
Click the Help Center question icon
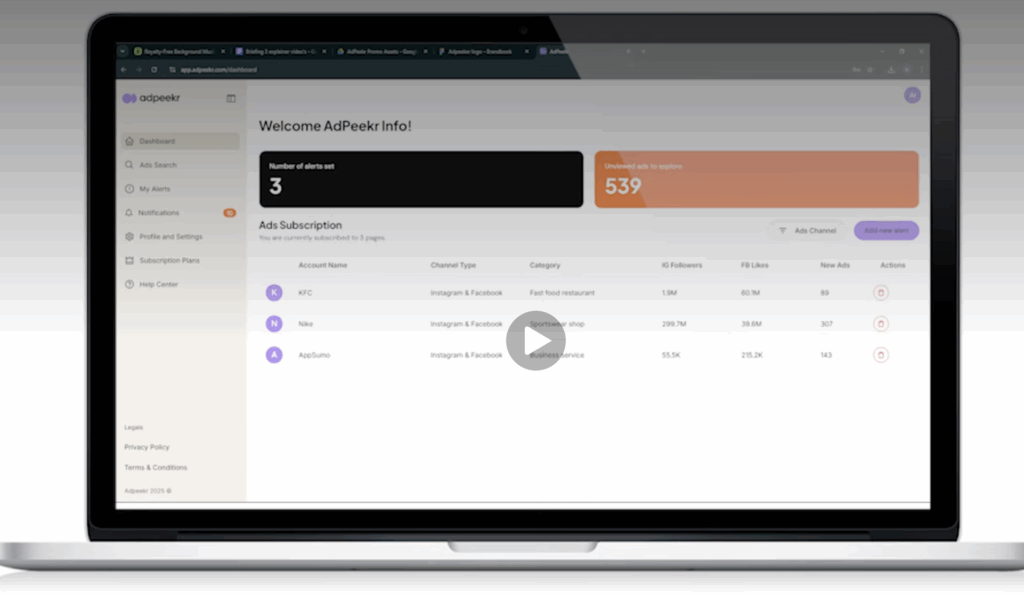point(129,285)
